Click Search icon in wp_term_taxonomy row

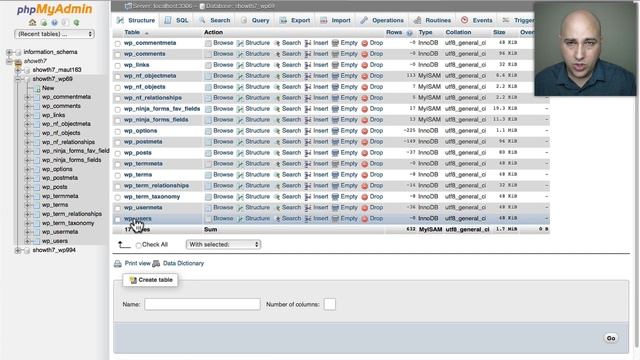(x=277, y=197)
